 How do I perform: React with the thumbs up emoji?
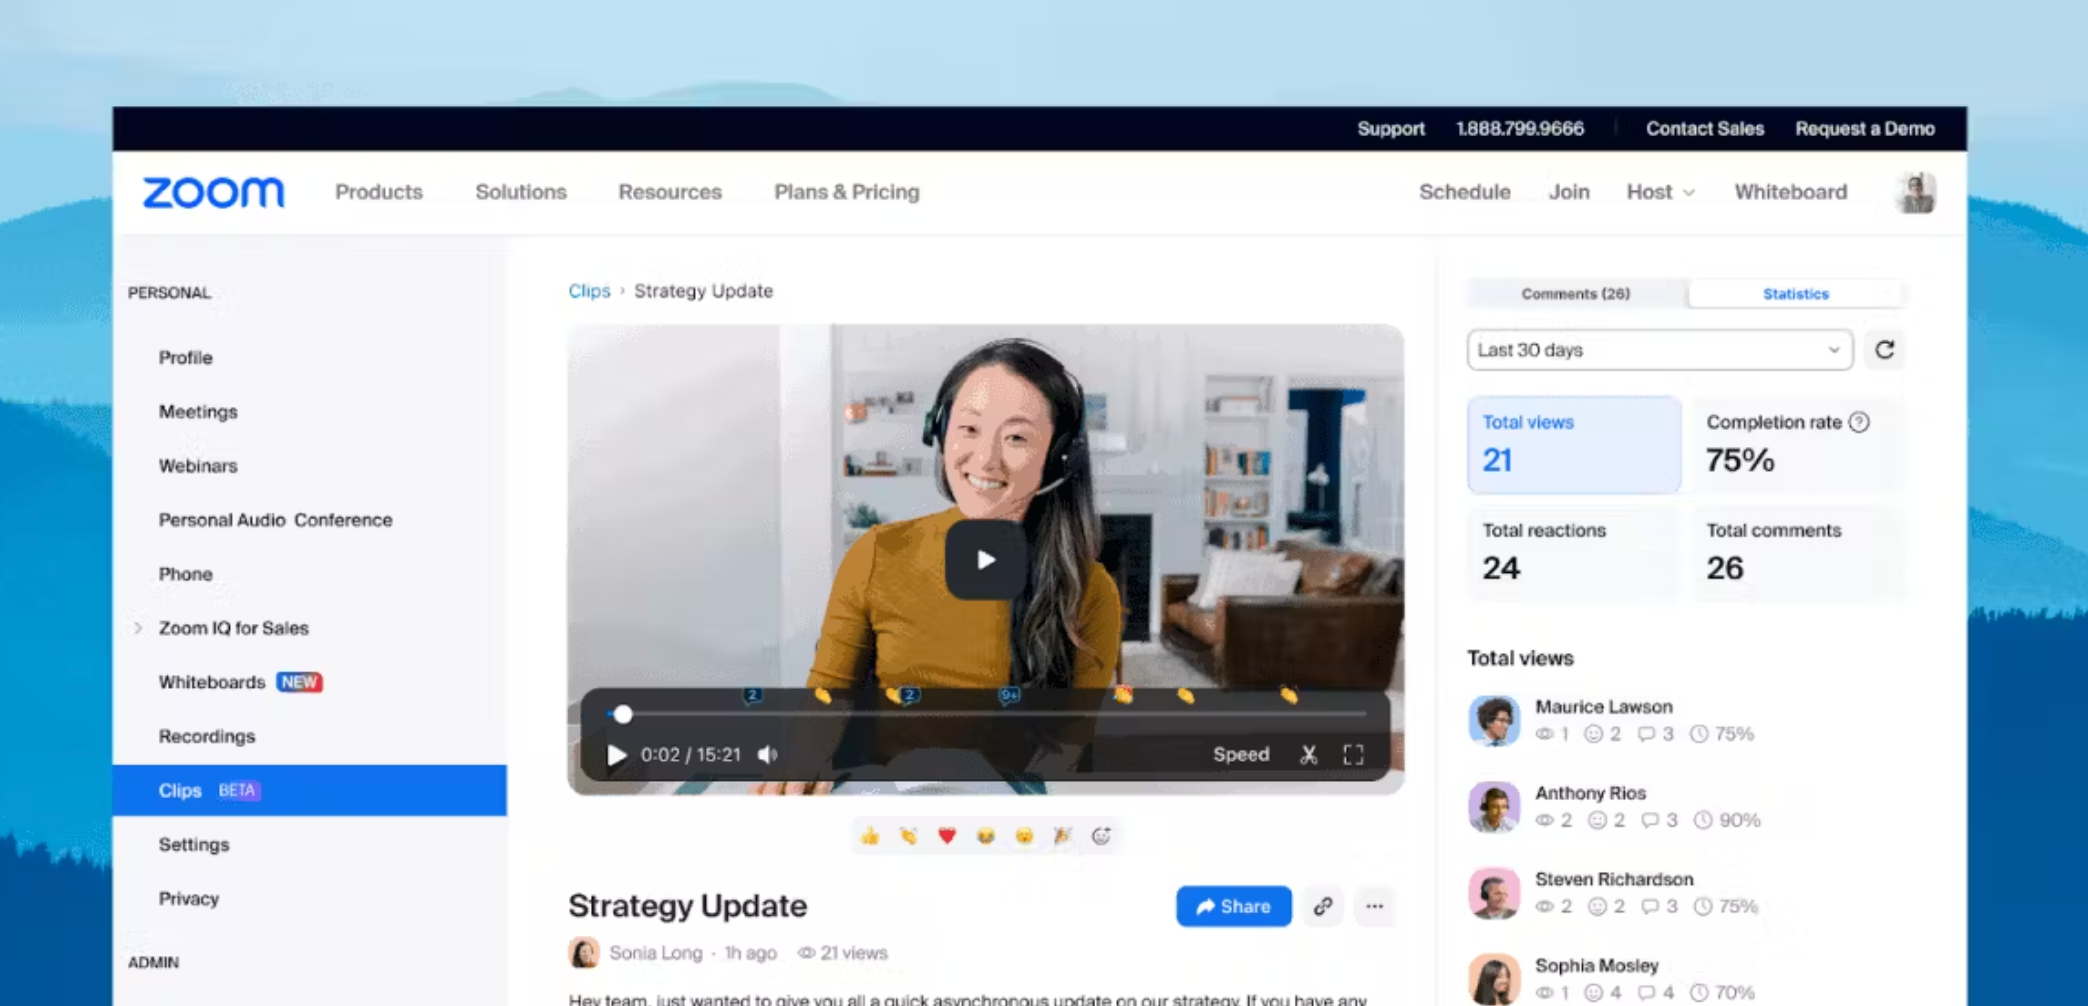(x=870, y=836)
